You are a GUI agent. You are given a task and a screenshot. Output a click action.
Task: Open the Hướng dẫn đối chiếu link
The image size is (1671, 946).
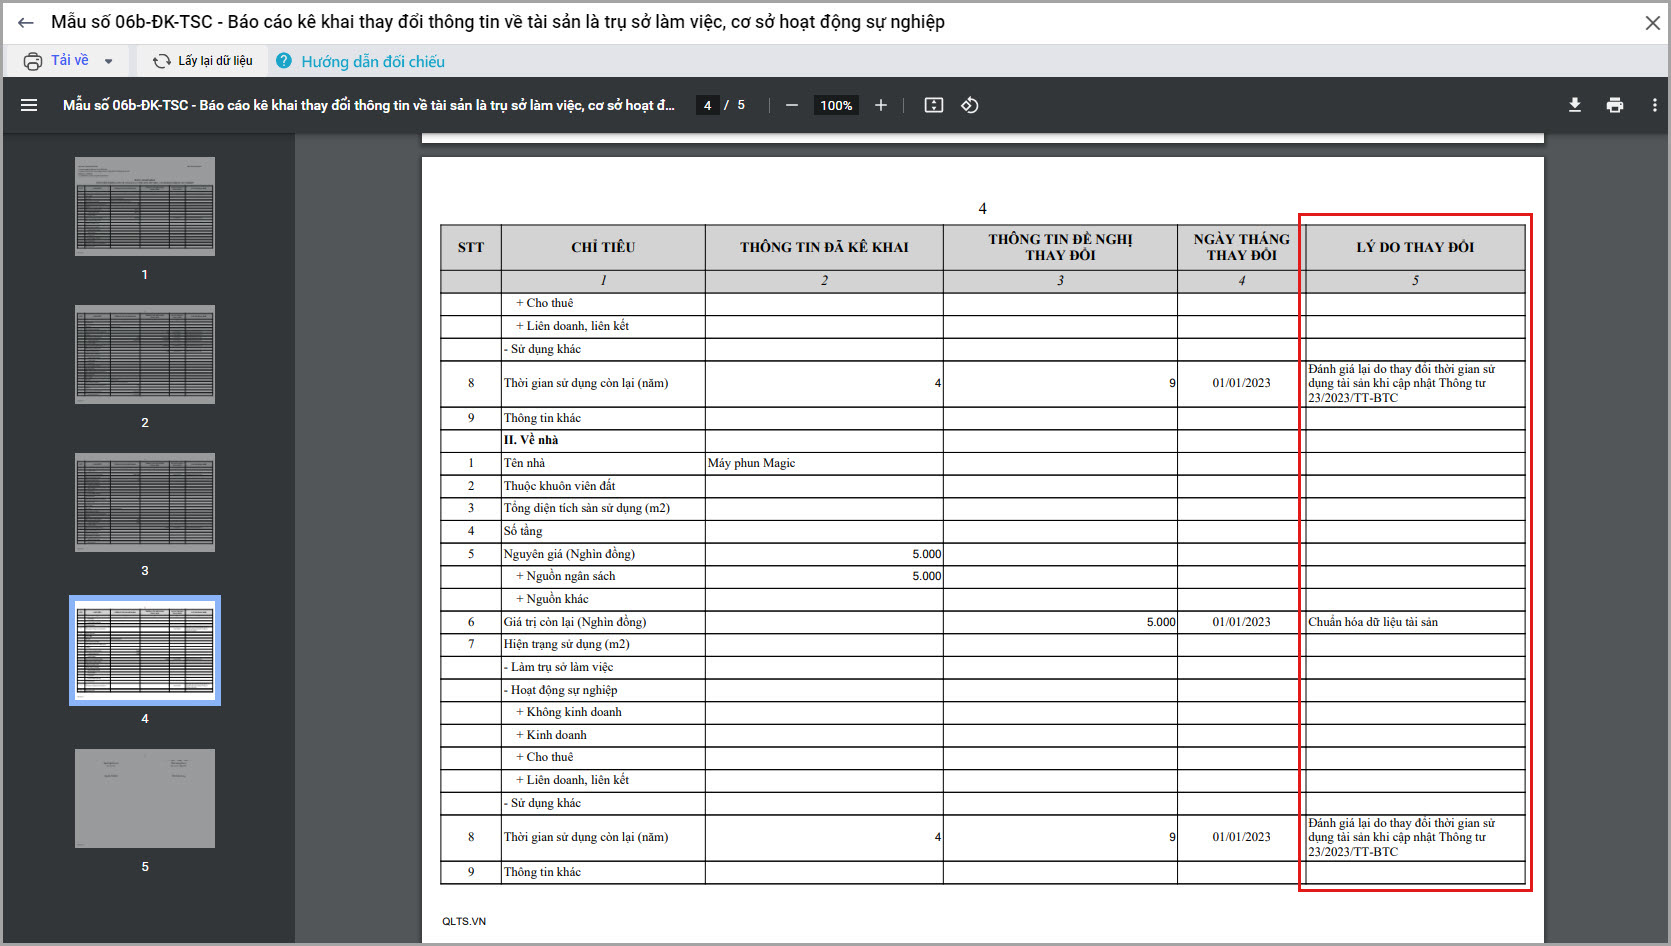(373, 61)
